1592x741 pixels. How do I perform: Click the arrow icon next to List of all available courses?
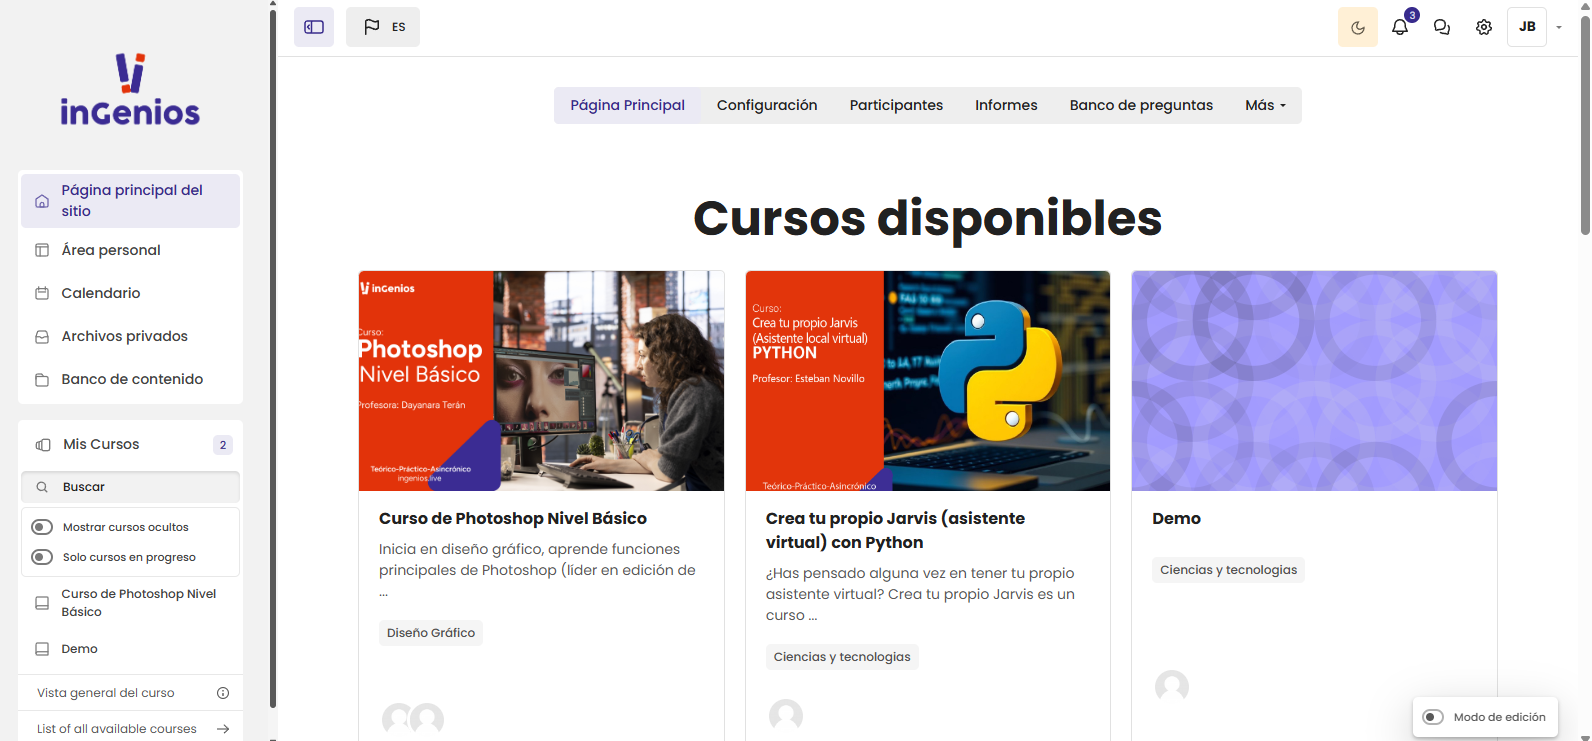[223, 729]
